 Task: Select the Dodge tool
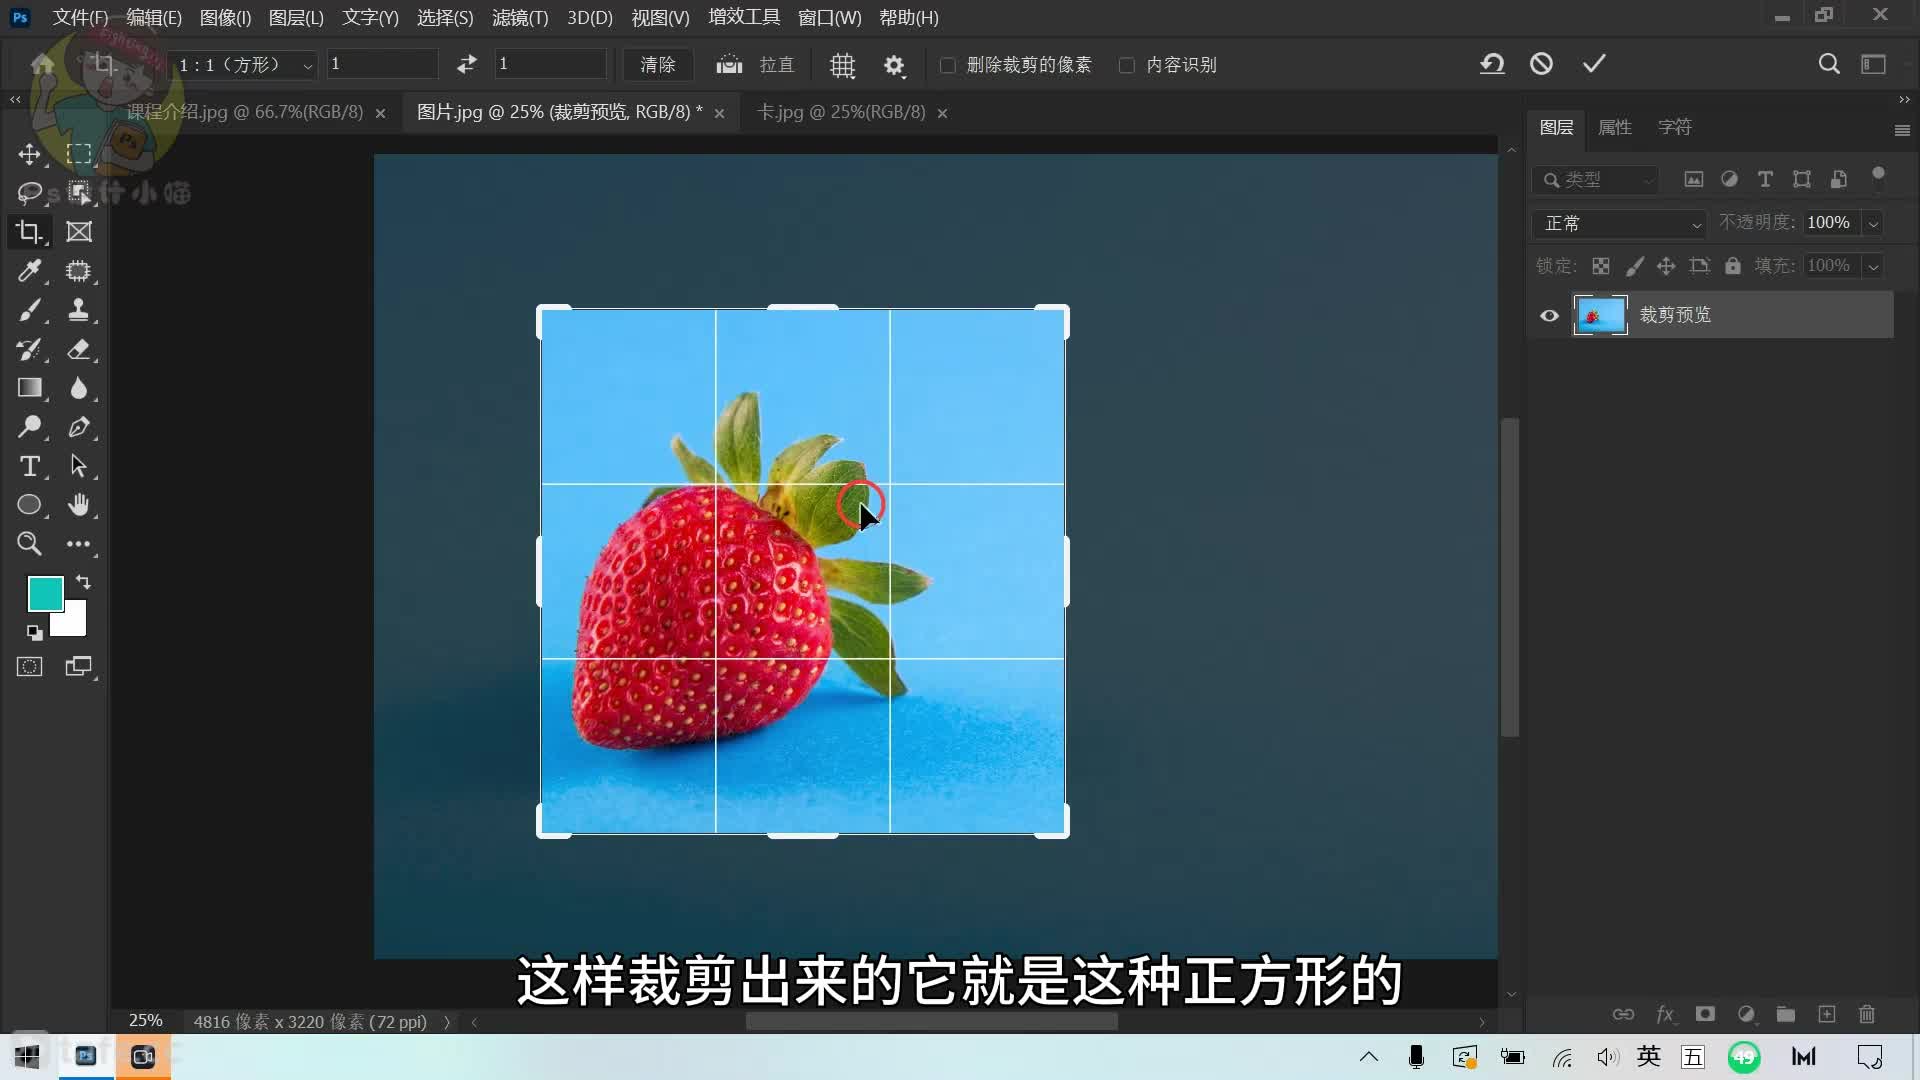pyautogui.click(x=29, y=427)
